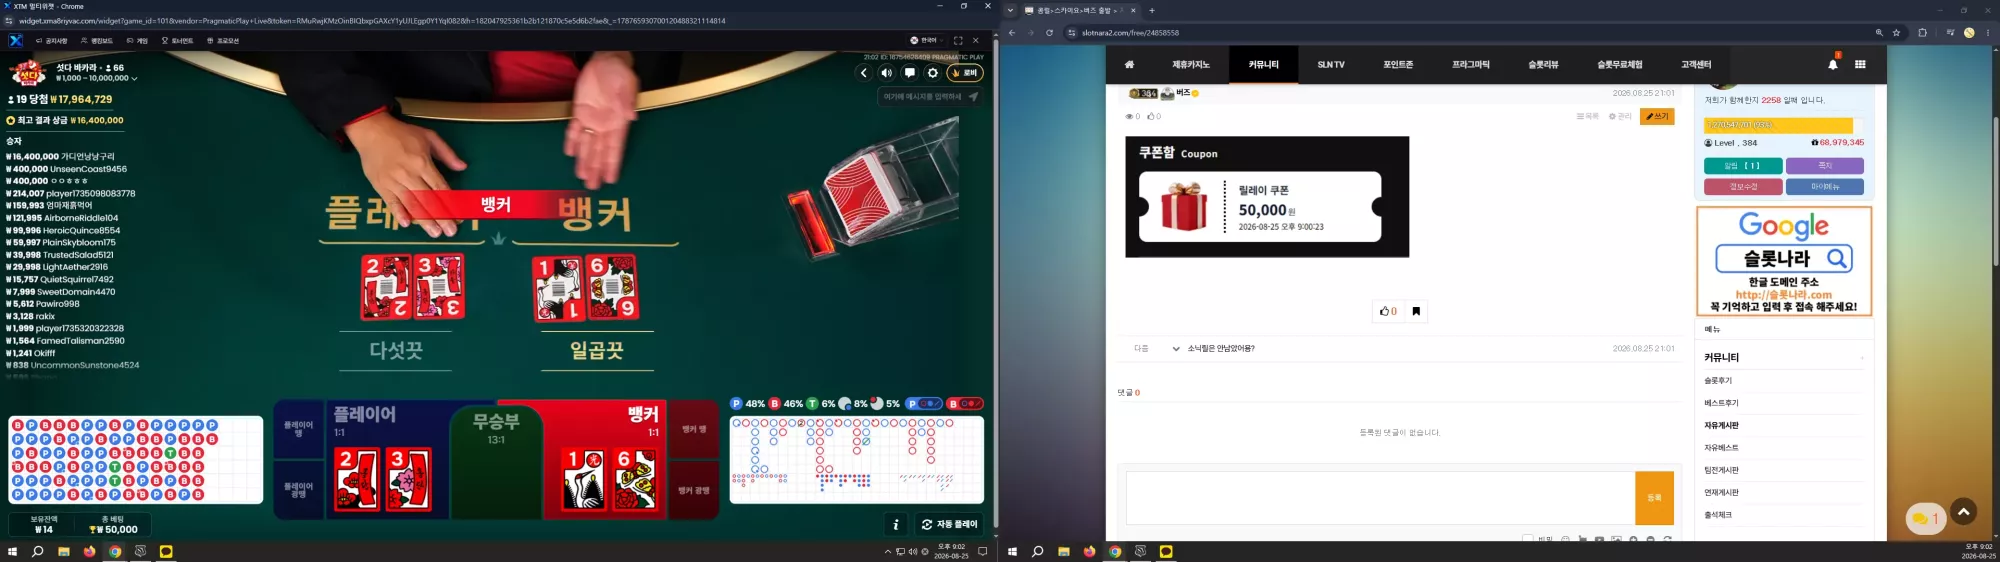The width and height of the screenshot is (2000, 562).
Task: Open next post '소닉필은 안남았어용?'
Action: pos(1221,349)
